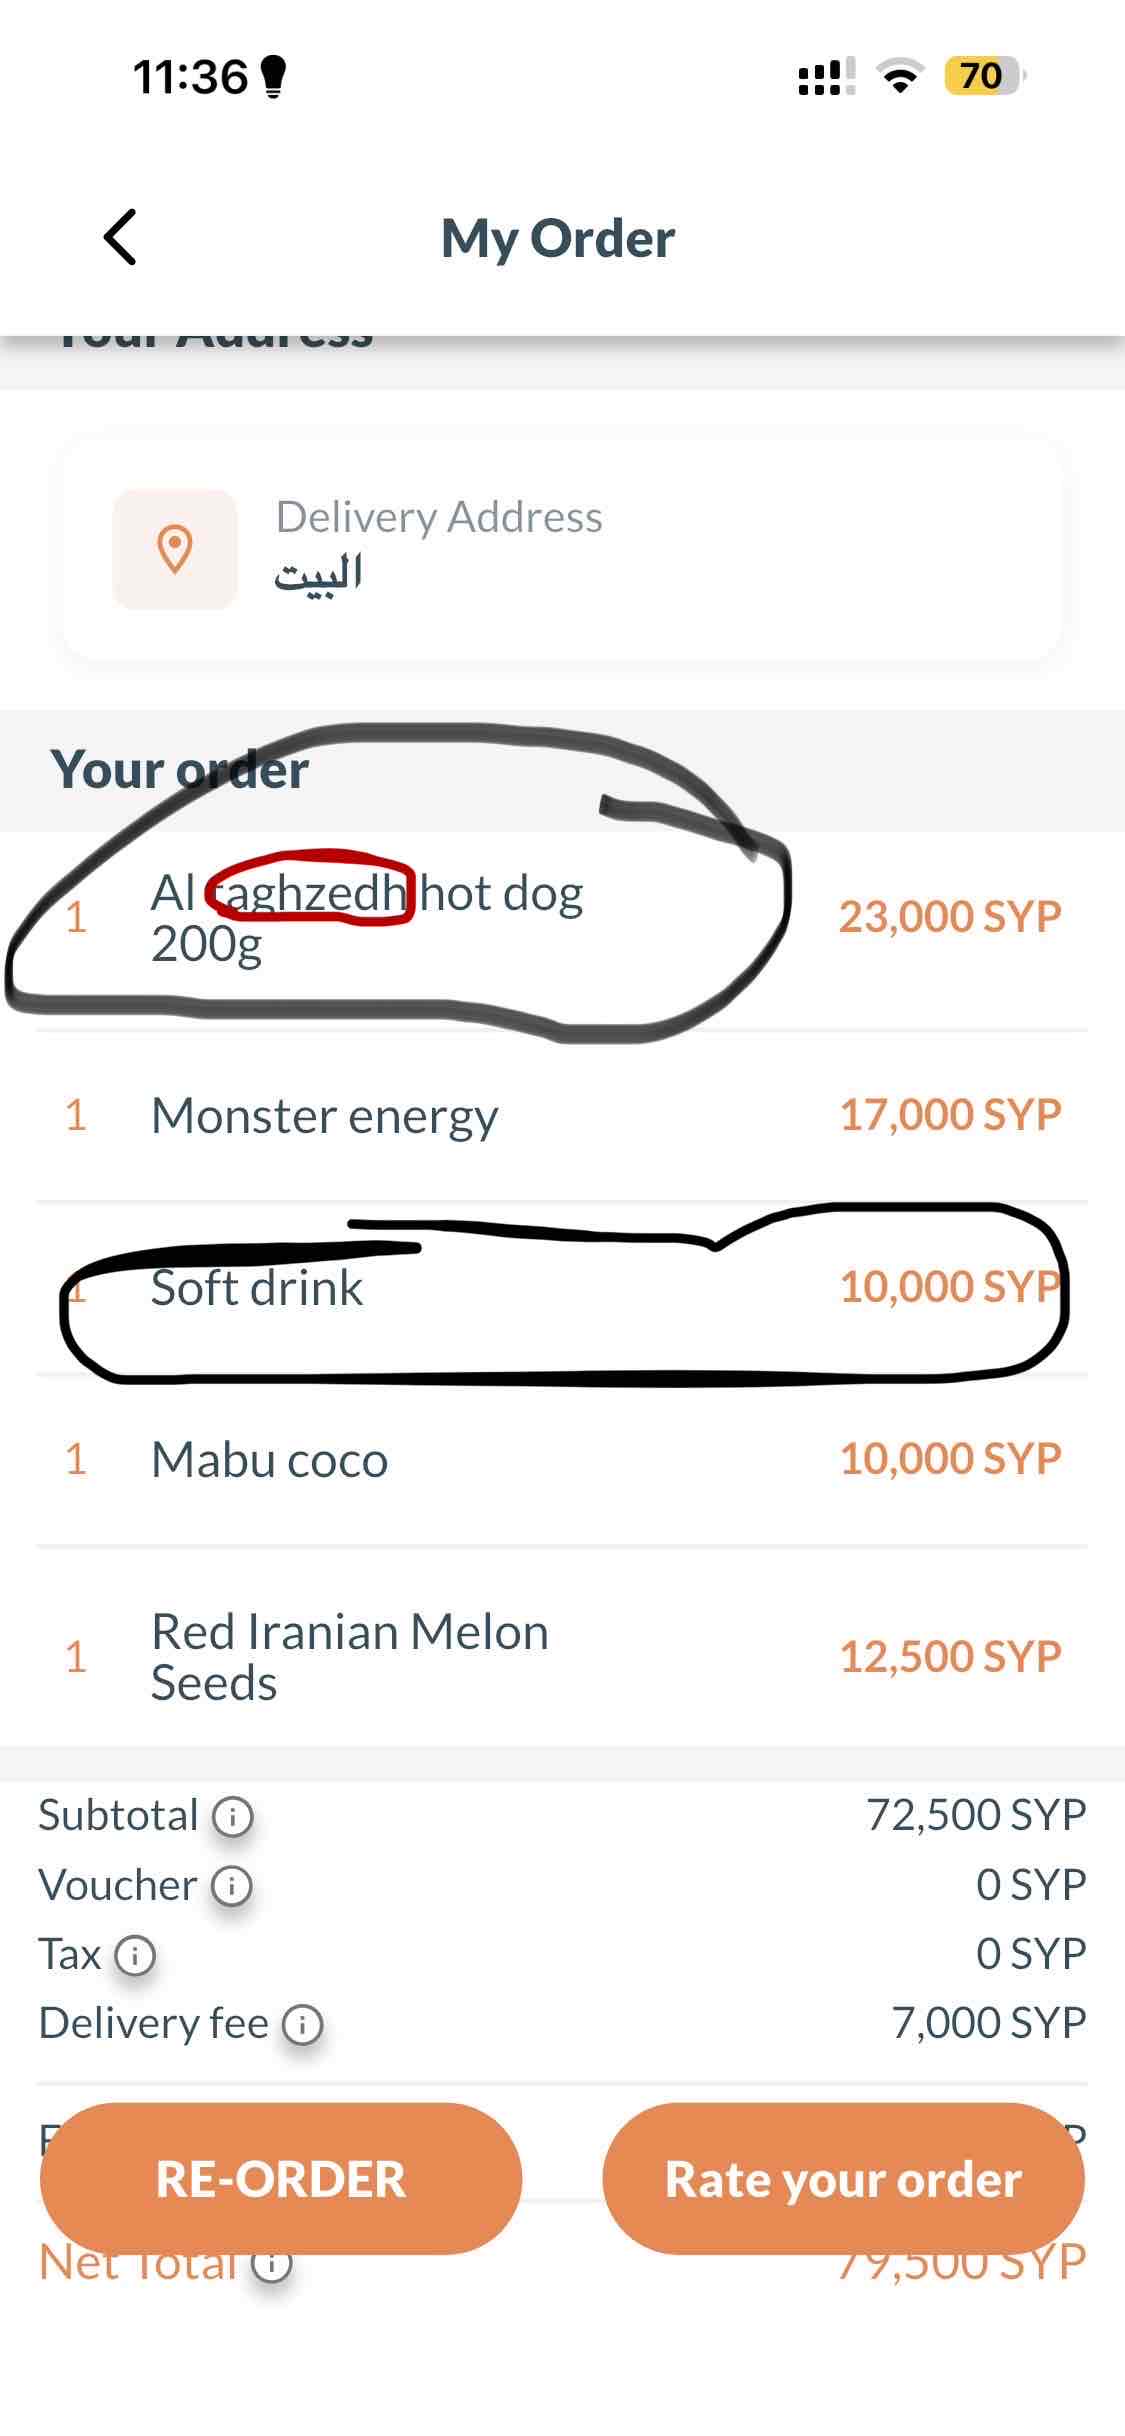
Task: Tap the back arrow icon
Action: (x=120, y=238)
